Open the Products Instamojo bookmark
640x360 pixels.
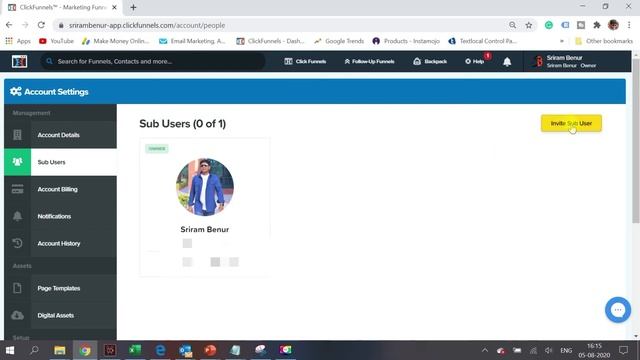pyautogui.click(x=406, y=41)
